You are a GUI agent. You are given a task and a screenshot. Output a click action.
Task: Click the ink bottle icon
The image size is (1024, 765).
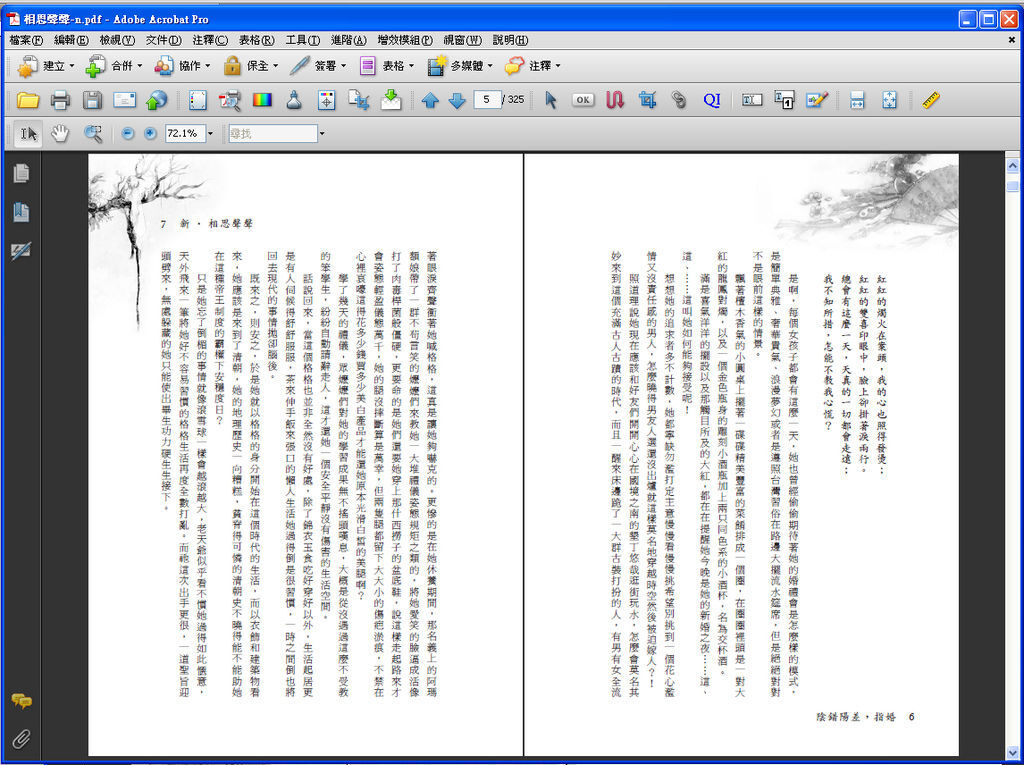pyautogui.click(x=294, y=100)
